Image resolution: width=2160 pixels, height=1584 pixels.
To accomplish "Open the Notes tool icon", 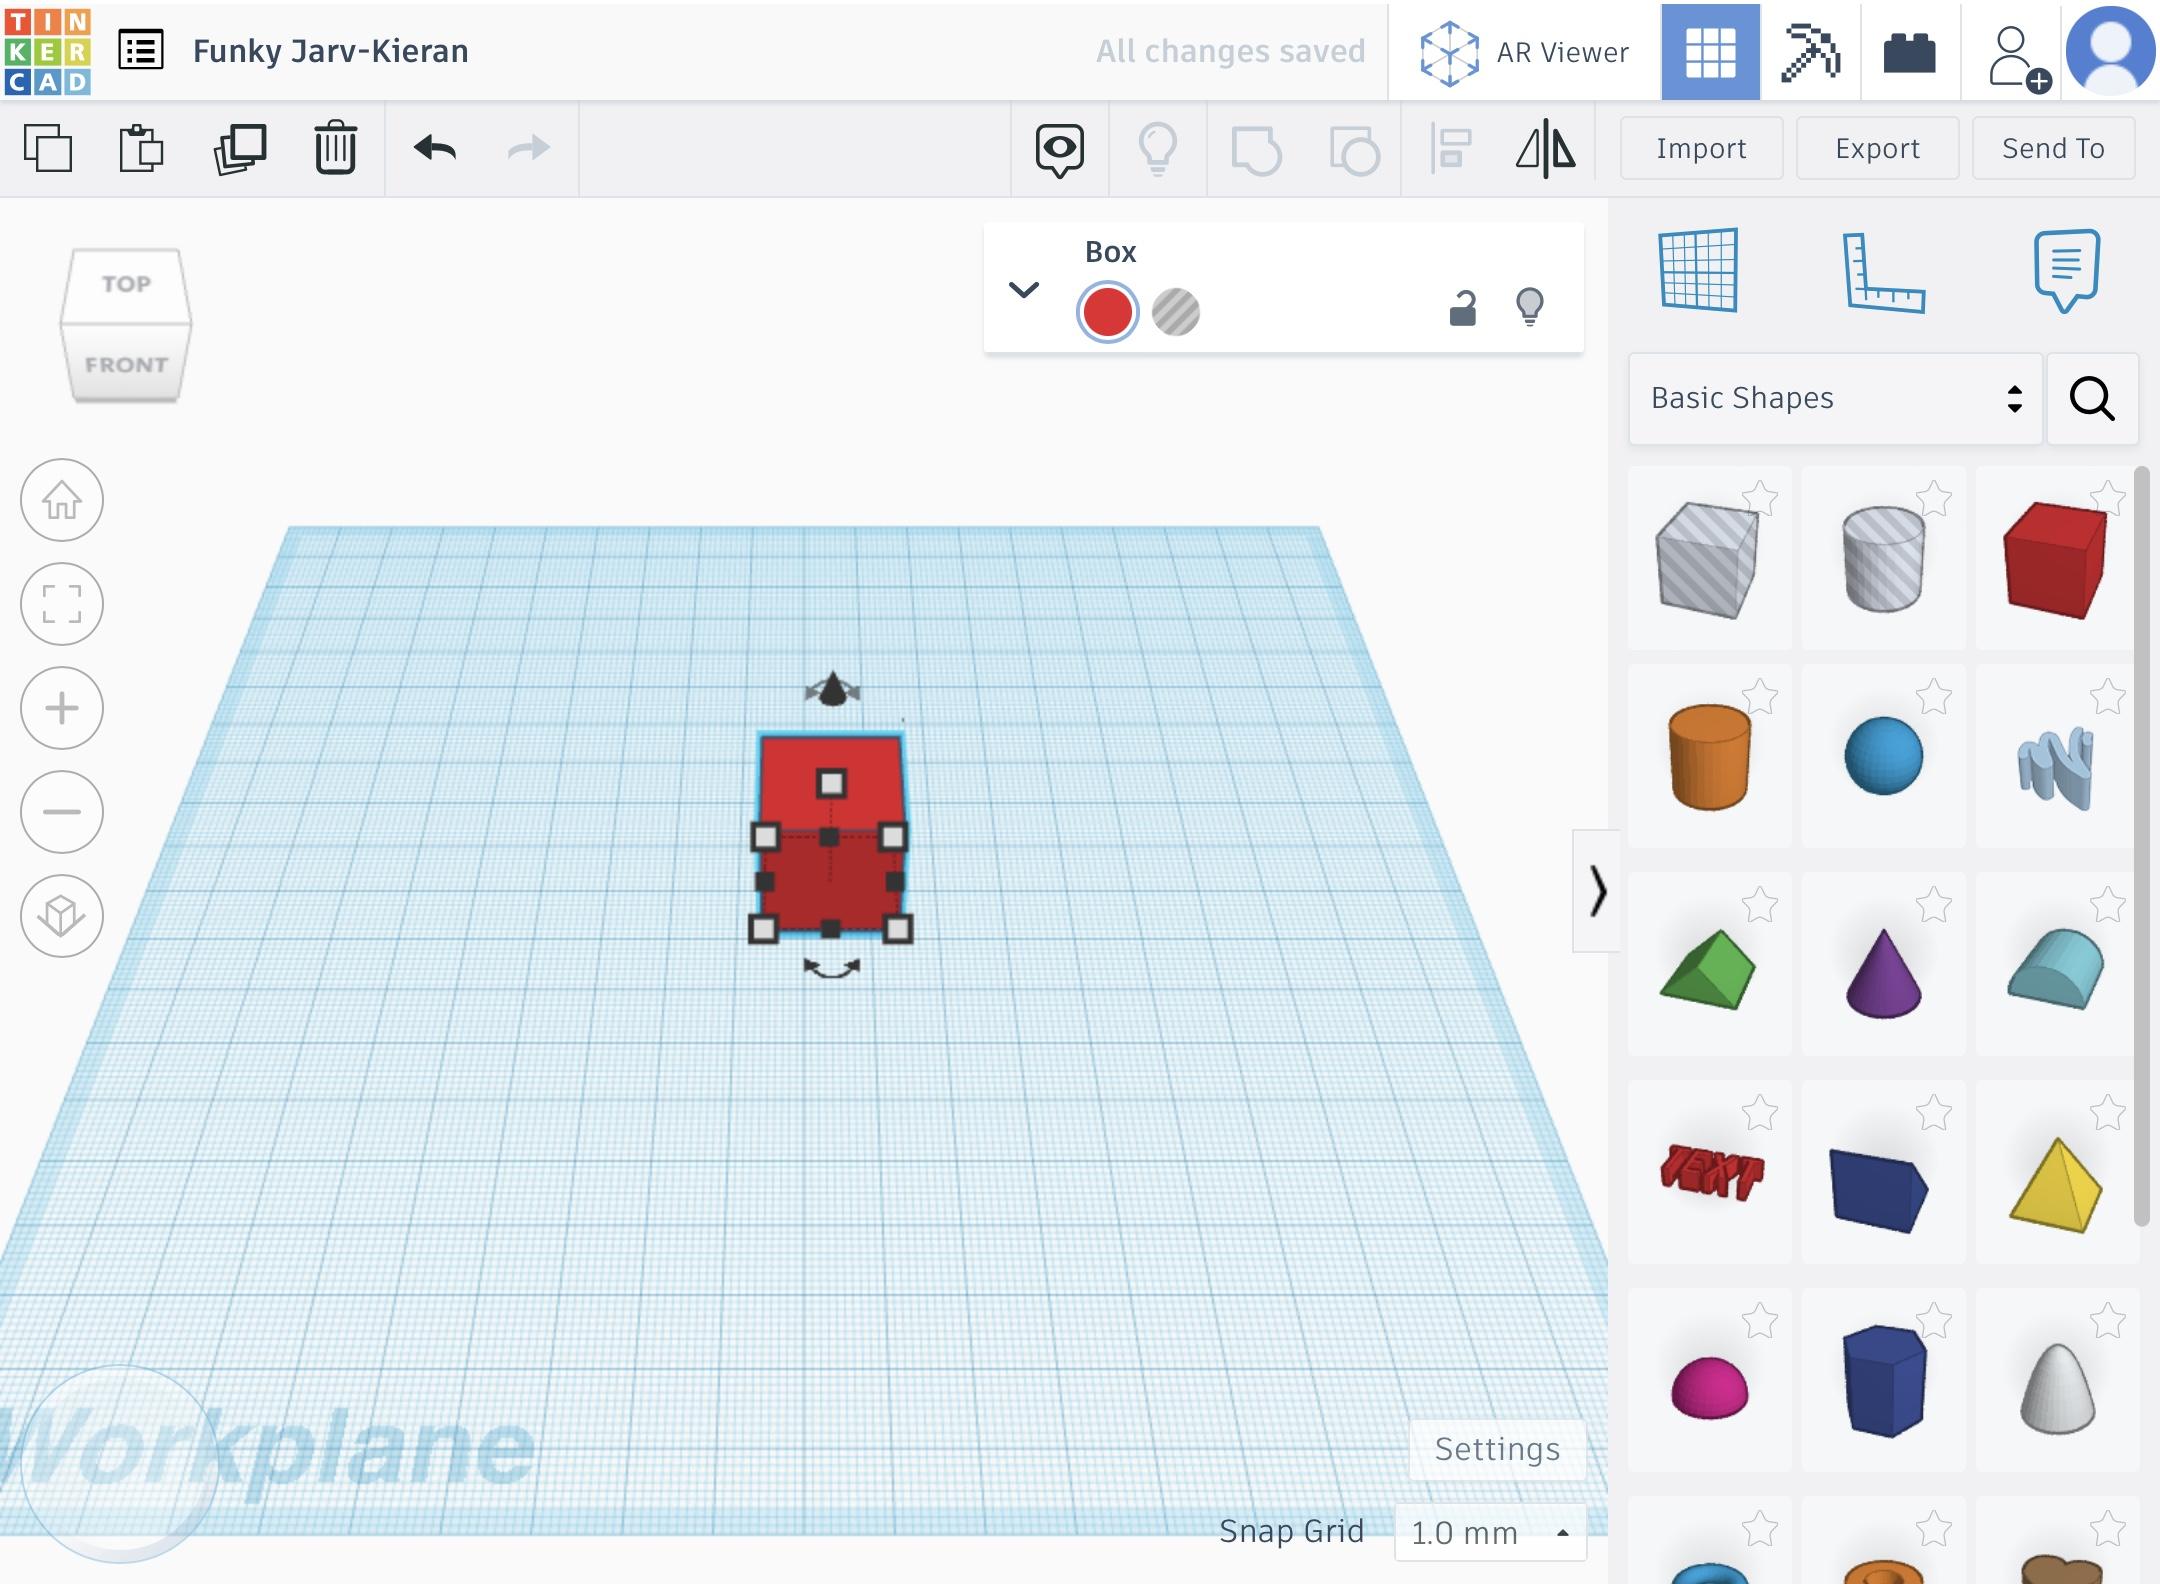I will pyautogui.click(x=2066, y=270).
